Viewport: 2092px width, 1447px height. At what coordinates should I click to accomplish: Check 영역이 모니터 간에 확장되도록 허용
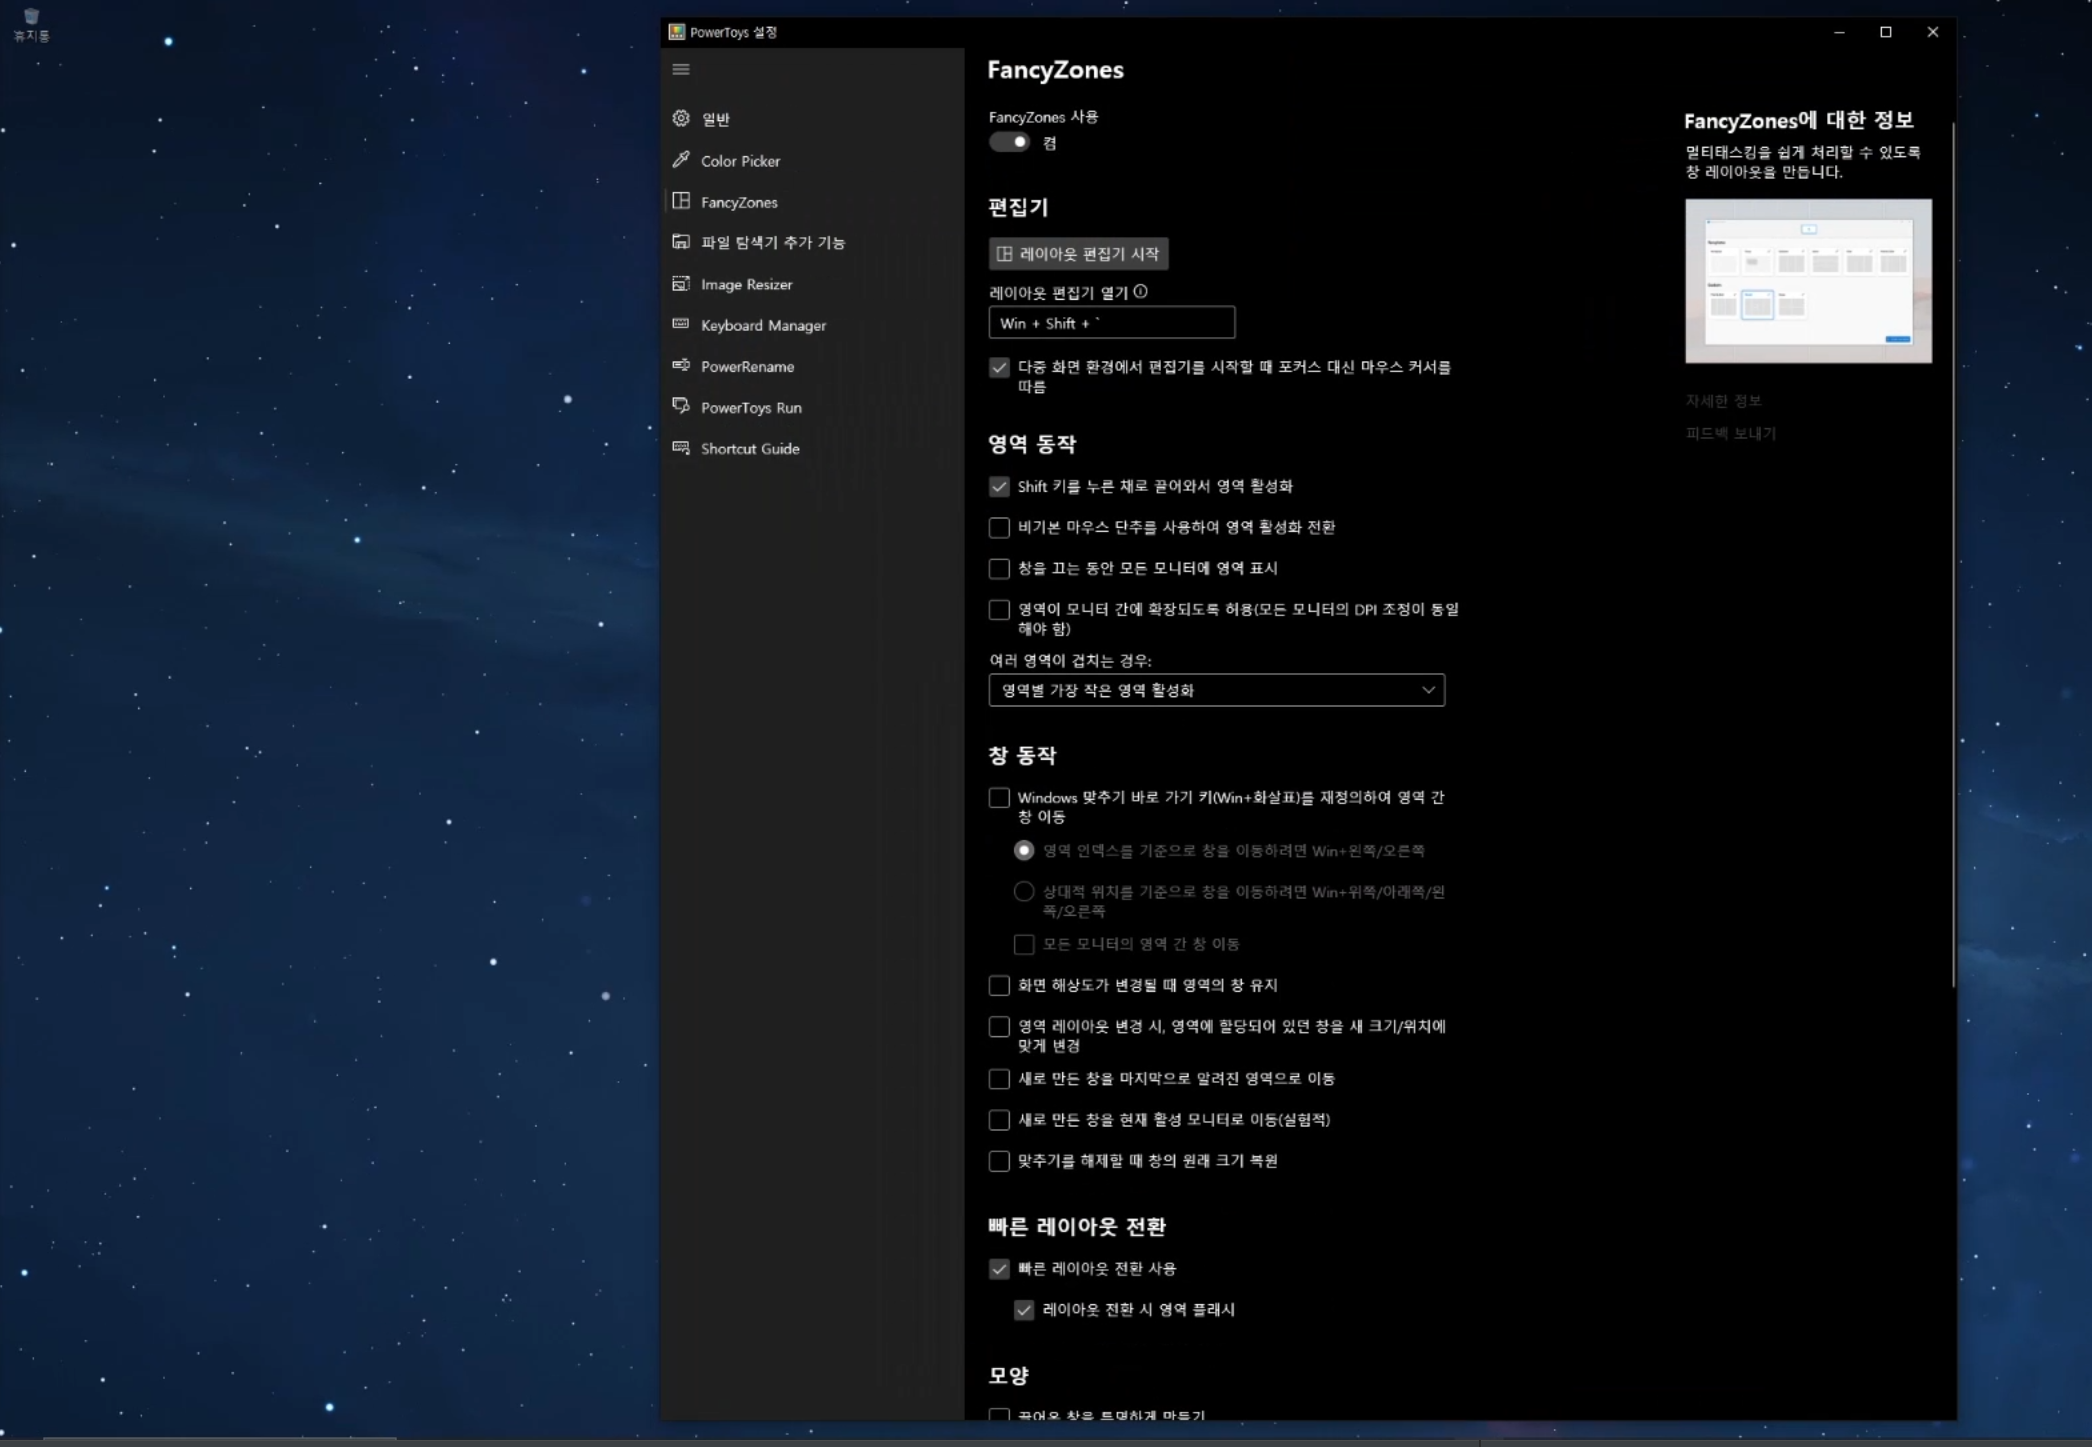999,609
